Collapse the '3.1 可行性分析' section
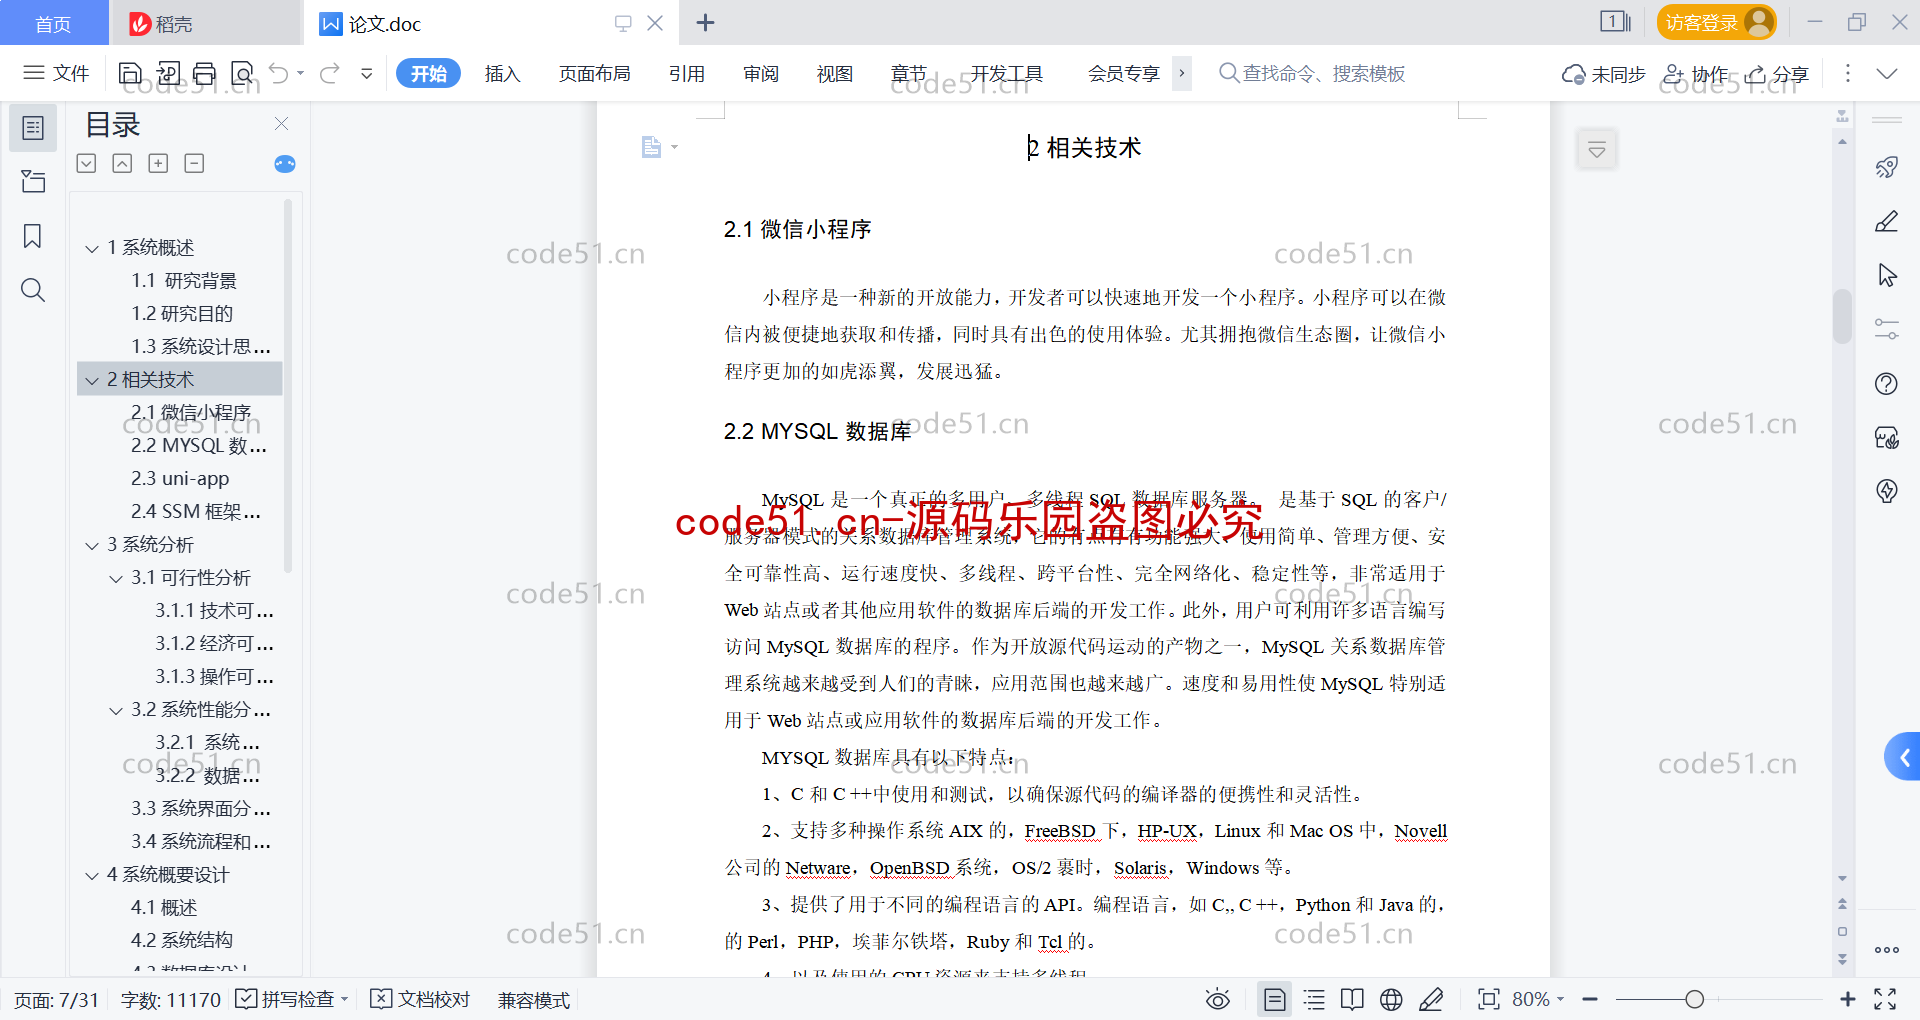Image resolution: width=1920 pixels, height=1020 pixels. coord(116,578)
